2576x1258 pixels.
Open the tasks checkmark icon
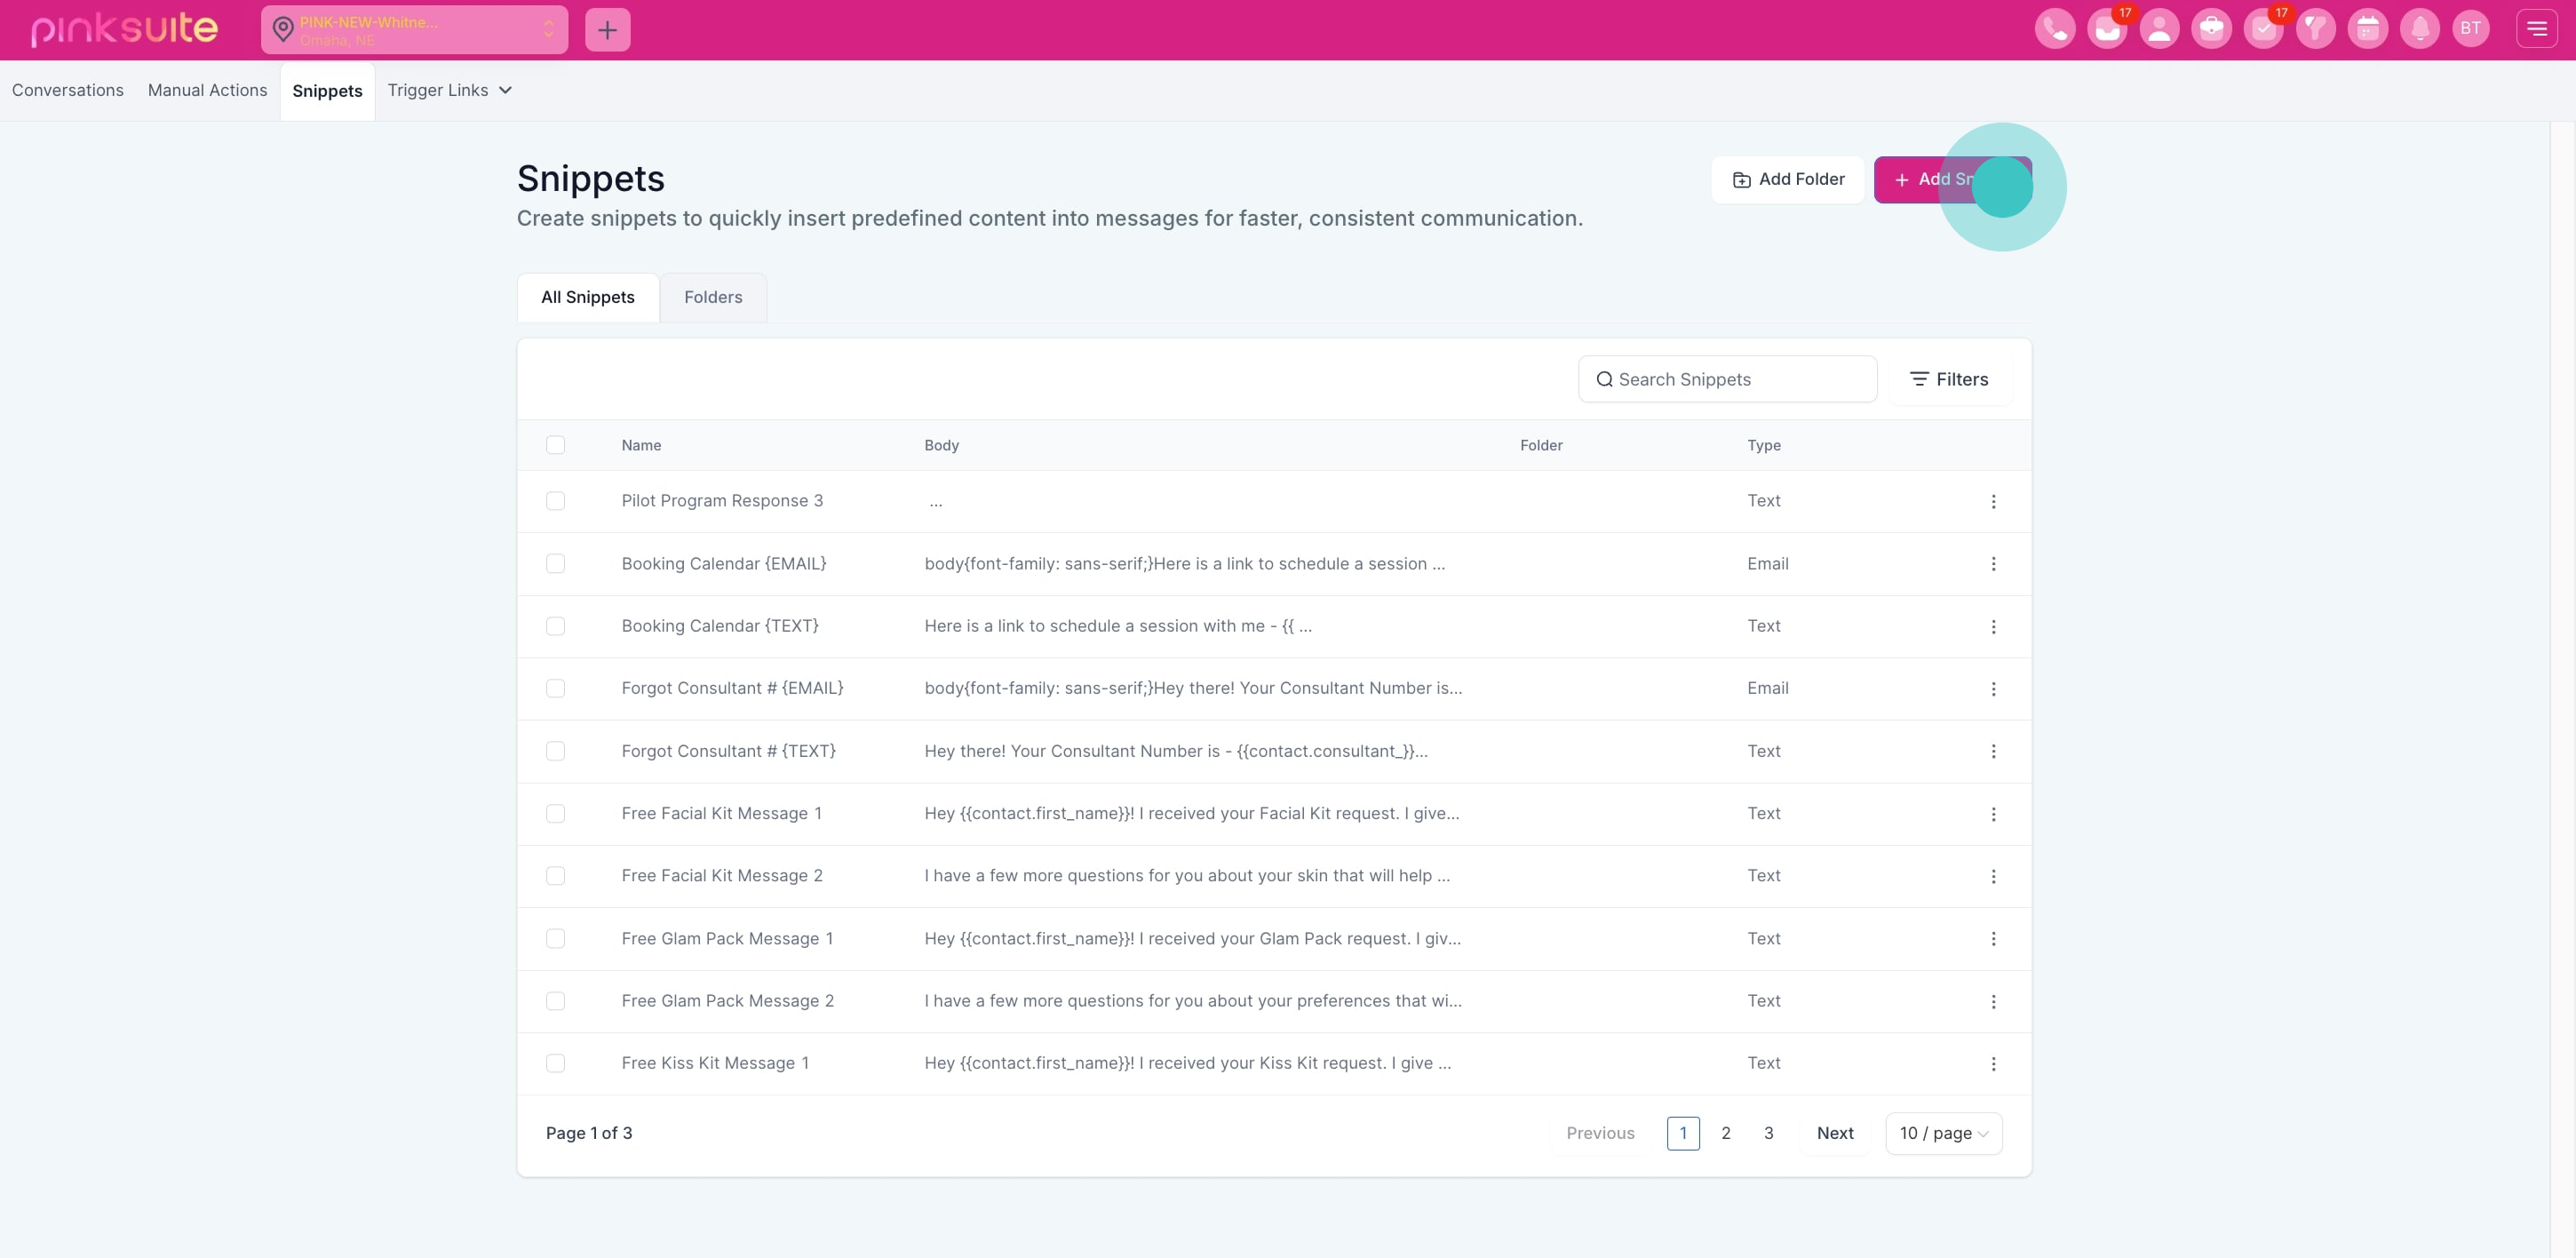pyautogui.click(x=2263, y=29)
